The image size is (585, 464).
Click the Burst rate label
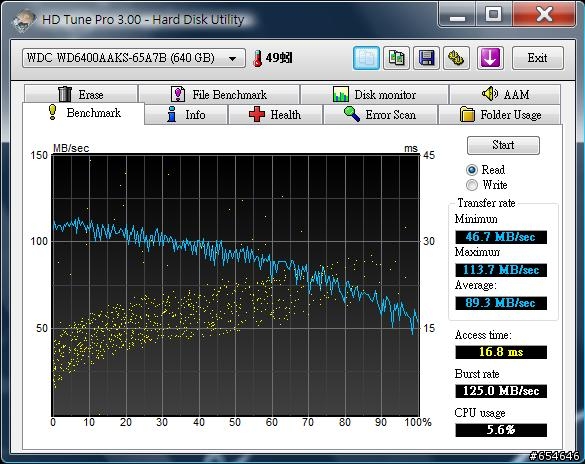click(477, 374)
